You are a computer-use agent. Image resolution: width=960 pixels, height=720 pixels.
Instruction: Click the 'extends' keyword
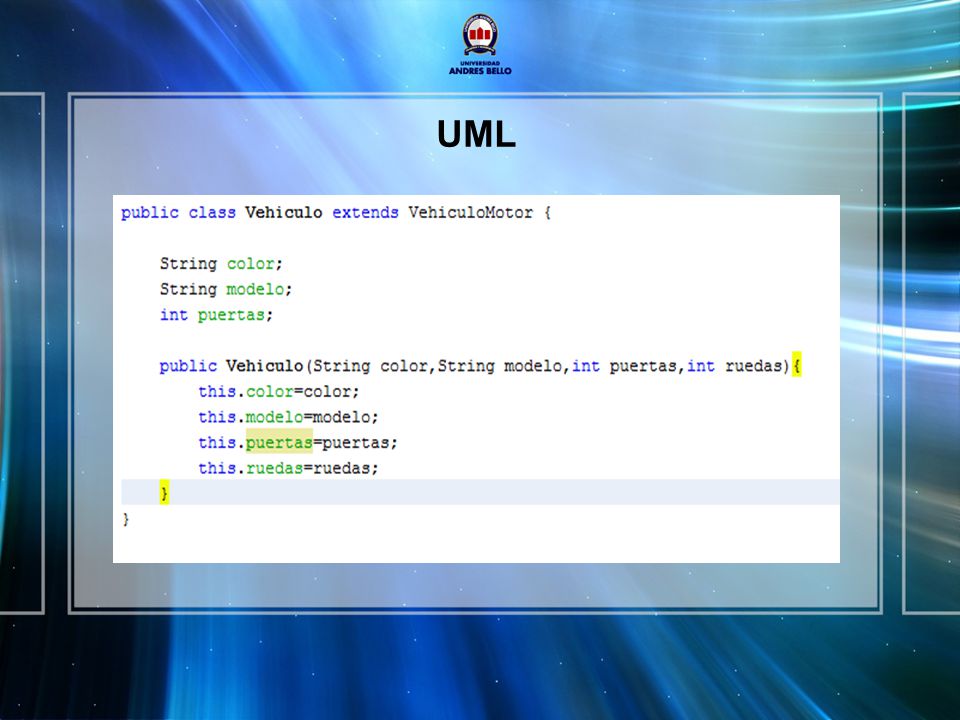point(365,213)
